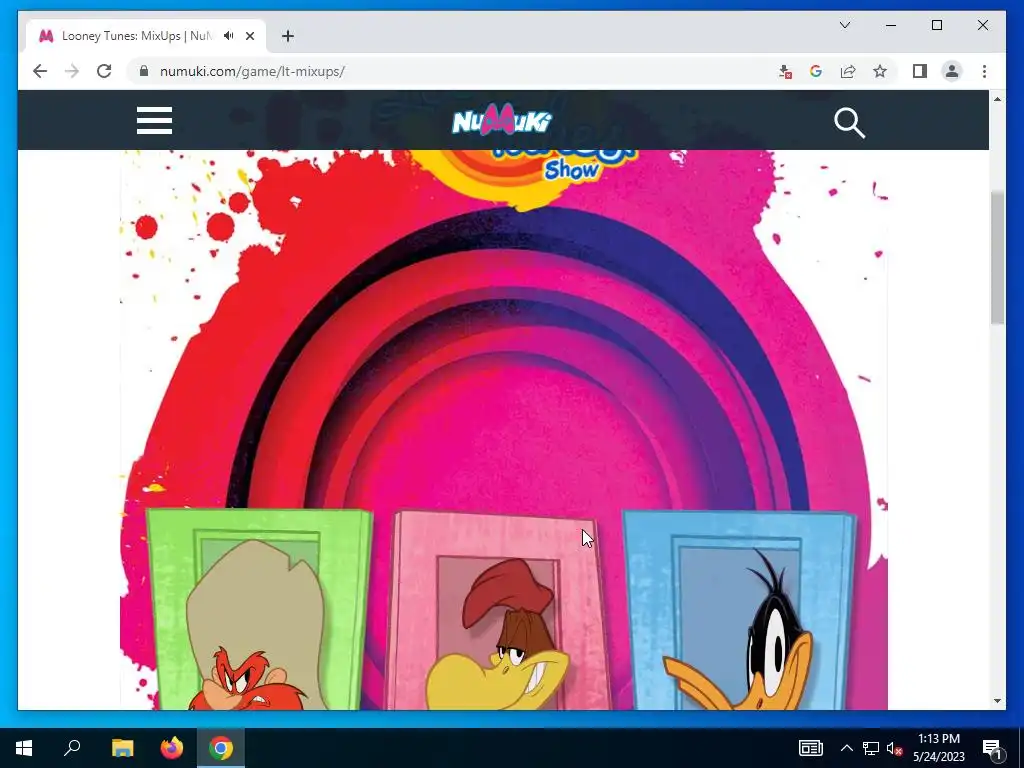Launch Firefox from the taskbar
The height and width of the screenshot is (768, 1024).
pos(172,748)
